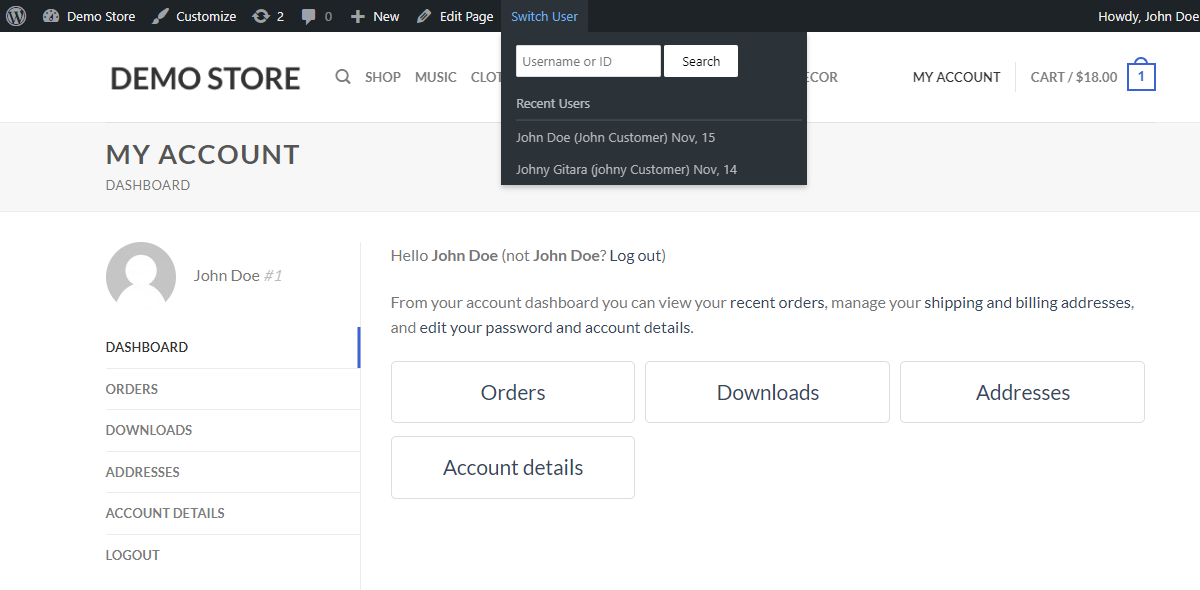Open the cart bag icon

point(1141,77)
